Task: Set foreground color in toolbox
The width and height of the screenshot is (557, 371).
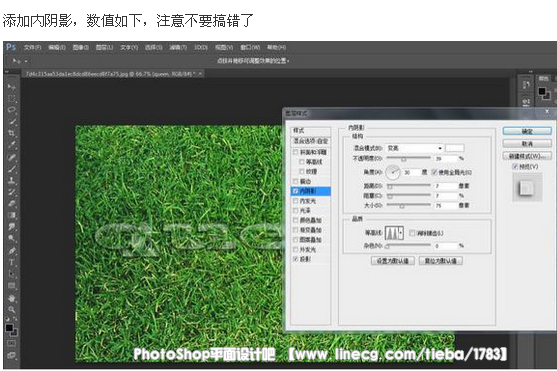Action: (x=9, y=328)
